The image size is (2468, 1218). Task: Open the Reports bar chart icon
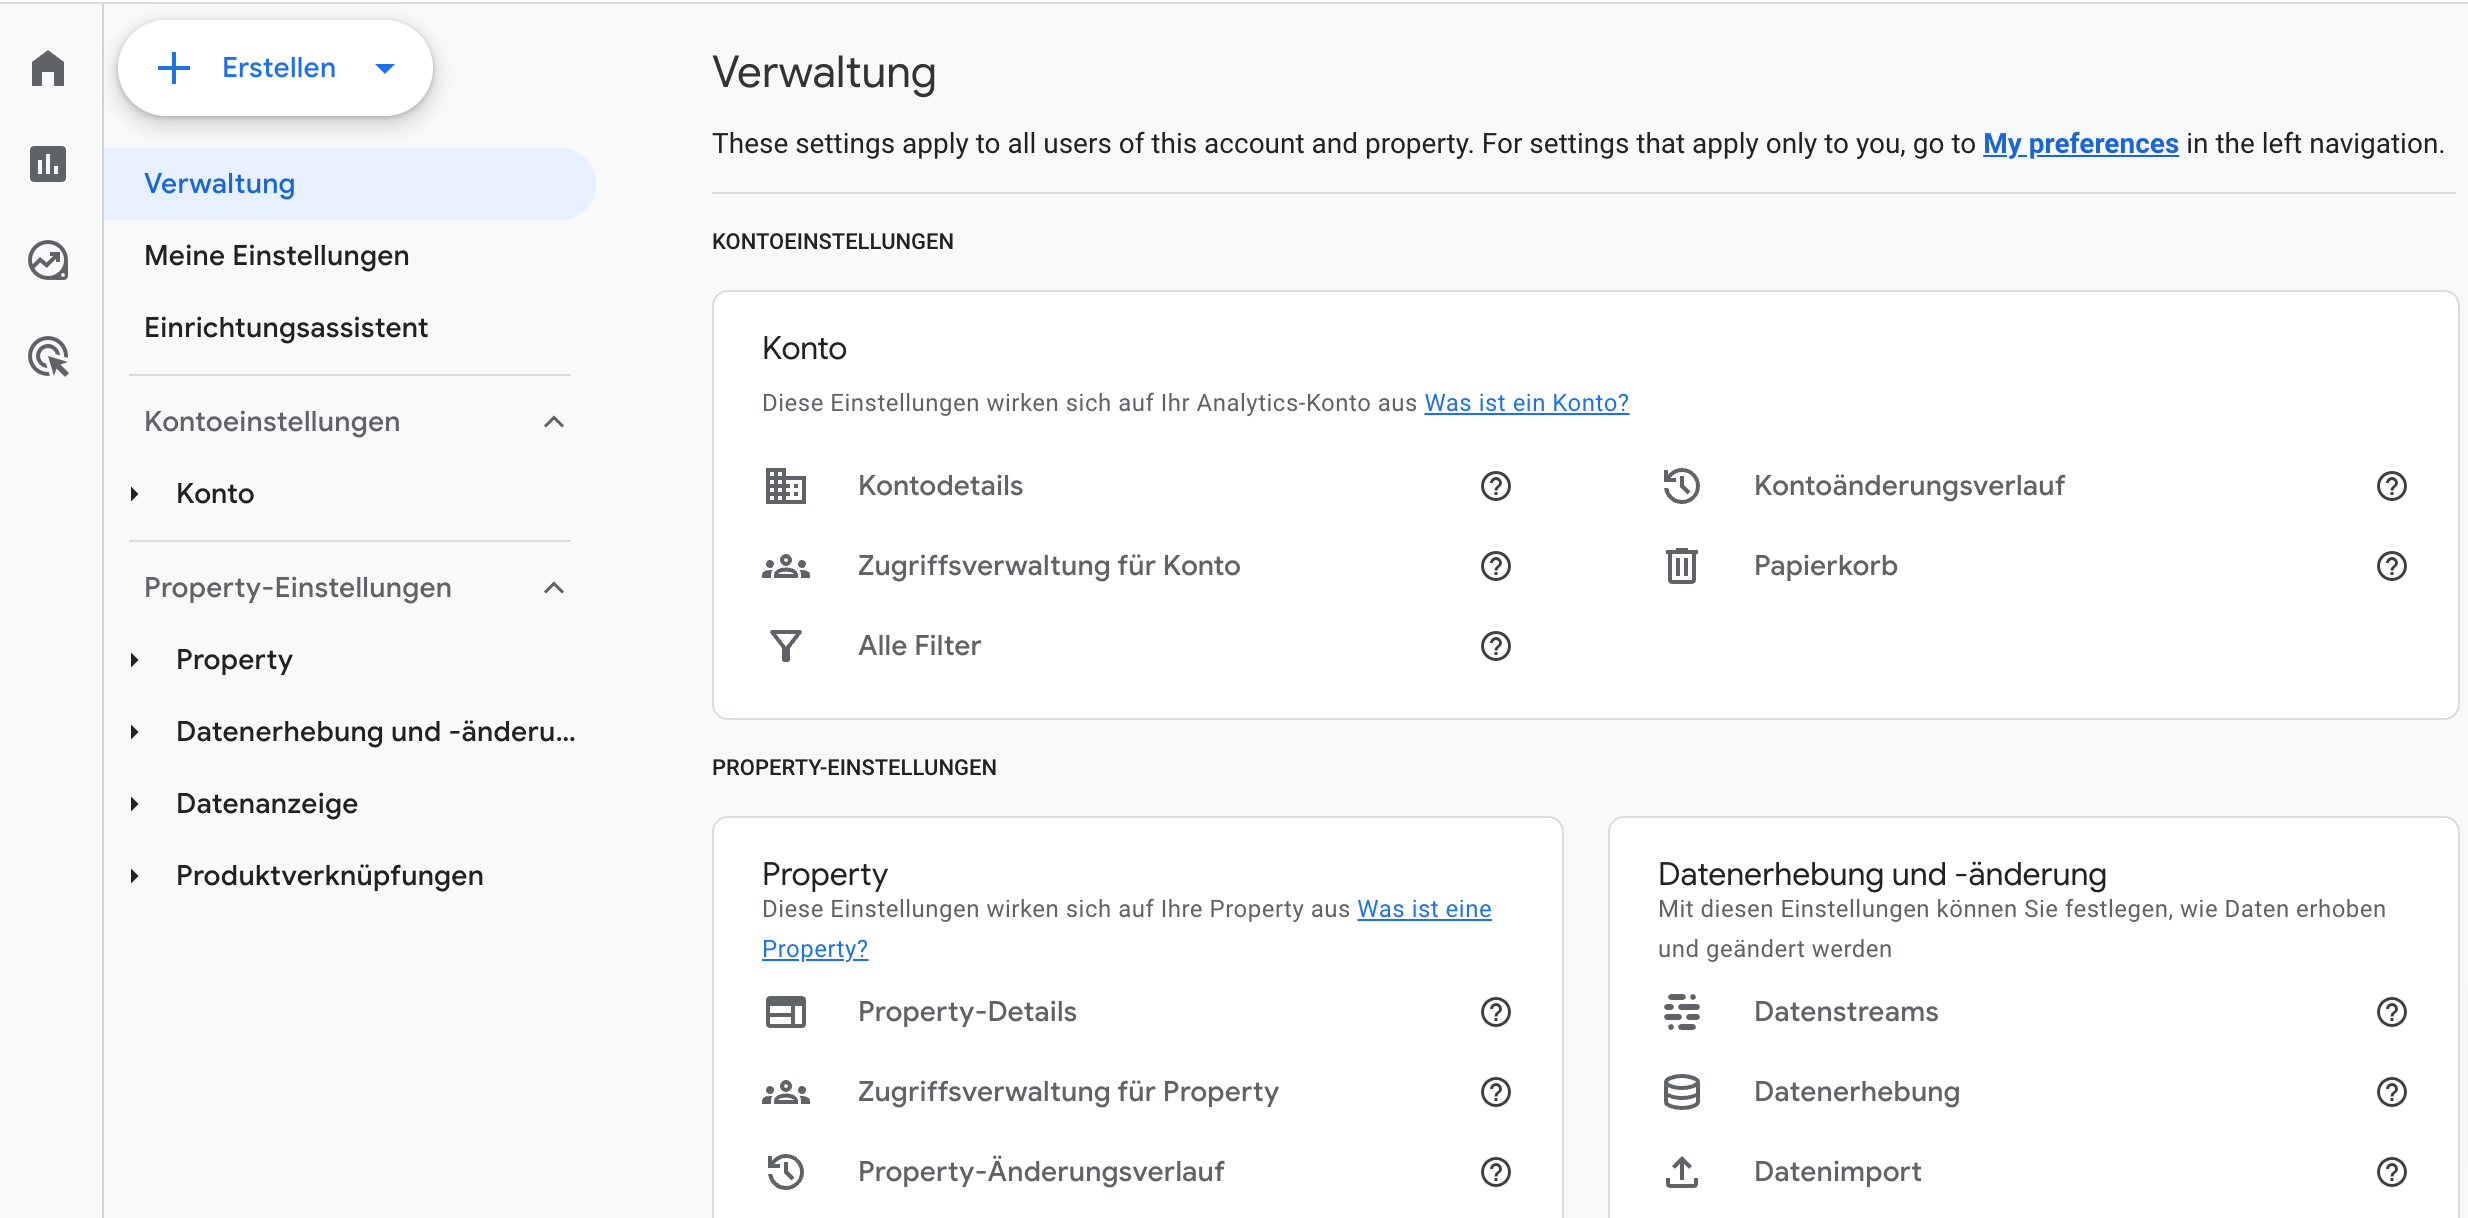tap(48, 164)
